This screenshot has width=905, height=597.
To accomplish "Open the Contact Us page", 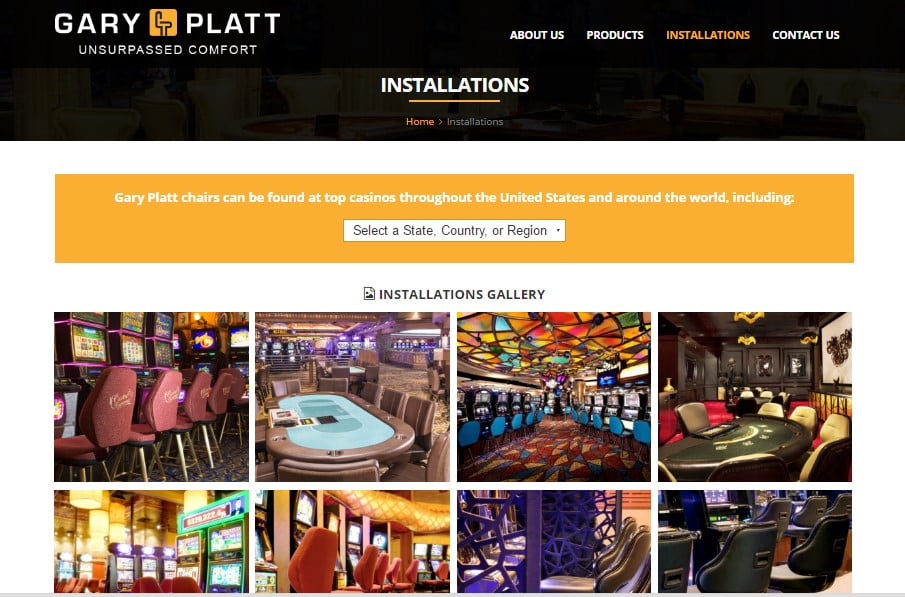I will [806, 35].
